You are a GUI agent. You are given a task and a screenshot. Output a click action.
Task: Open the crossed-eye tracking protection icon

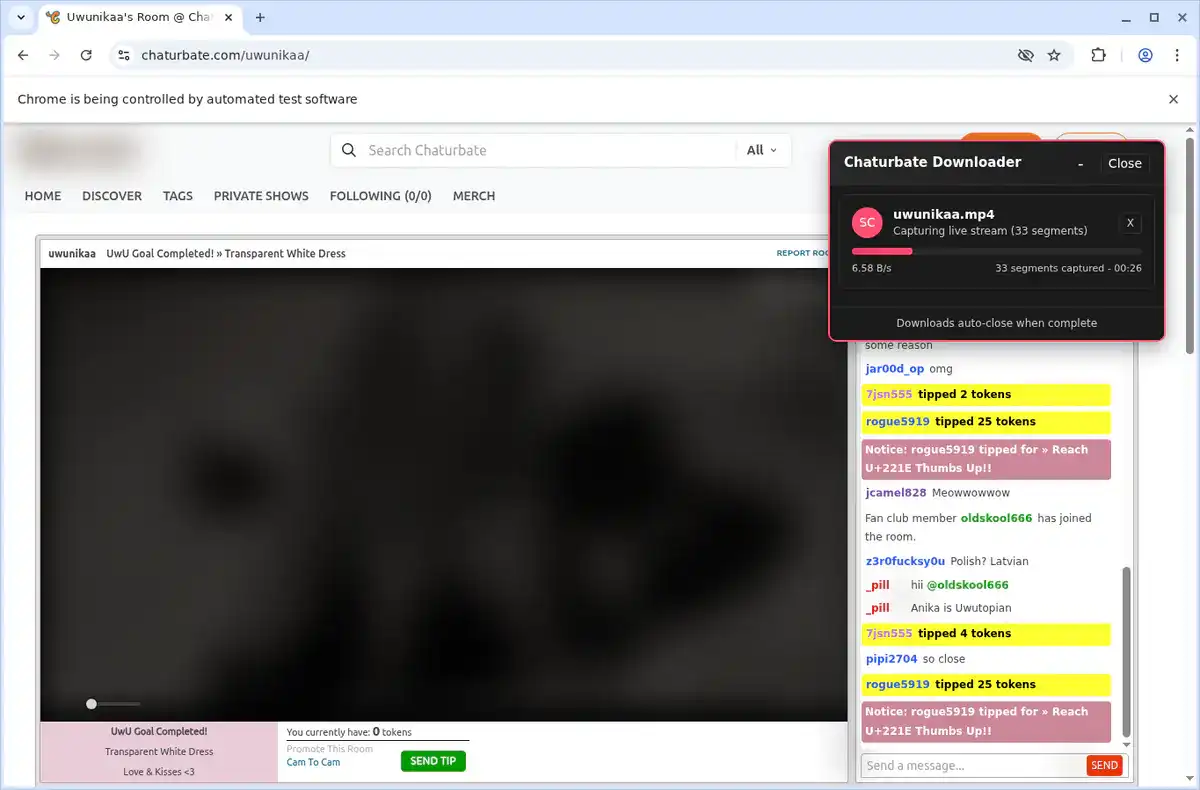point(1025,55)
